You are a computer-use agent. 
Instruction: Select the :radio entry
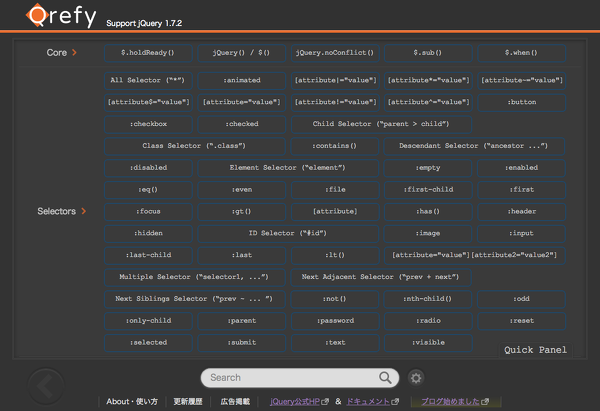(428, 320)
